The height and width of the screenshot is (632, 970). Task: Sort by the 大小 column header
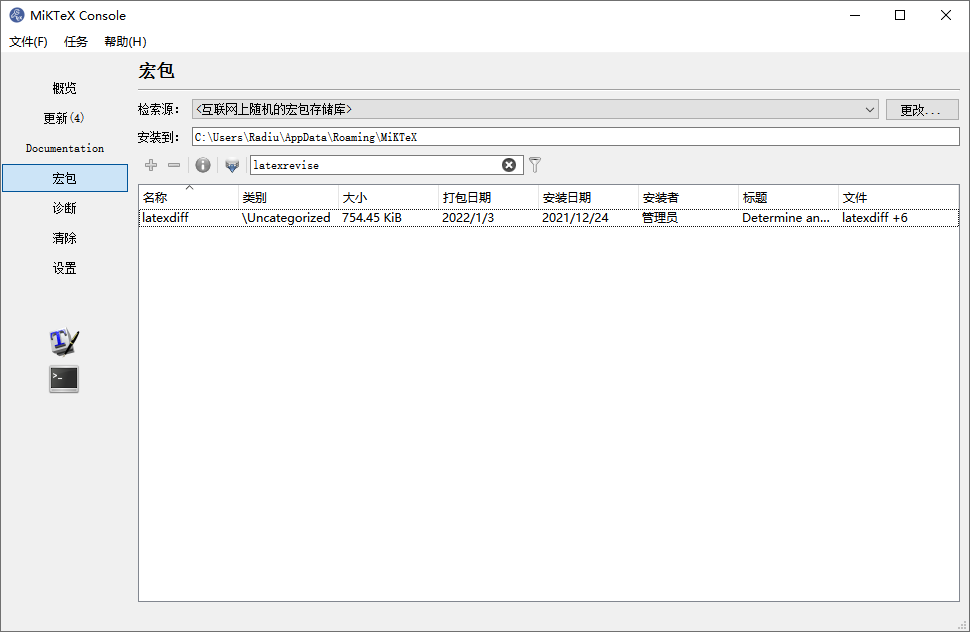pos(388,197)
